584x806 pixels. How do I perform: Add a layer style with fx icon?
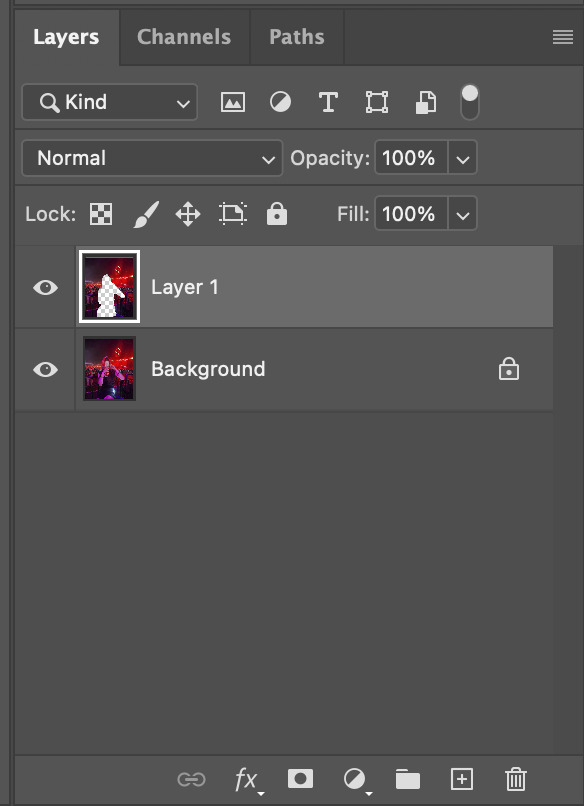(x=249, y=780)
